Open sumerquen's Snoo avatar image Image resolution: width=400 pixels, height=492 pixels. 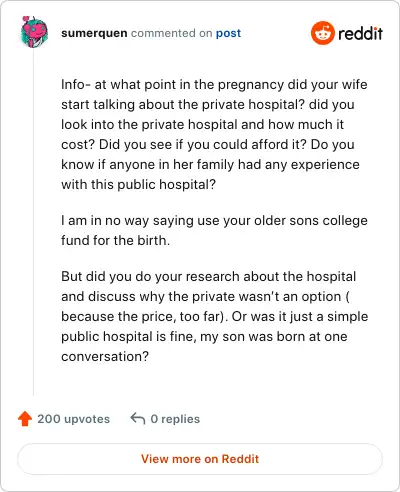34,32
